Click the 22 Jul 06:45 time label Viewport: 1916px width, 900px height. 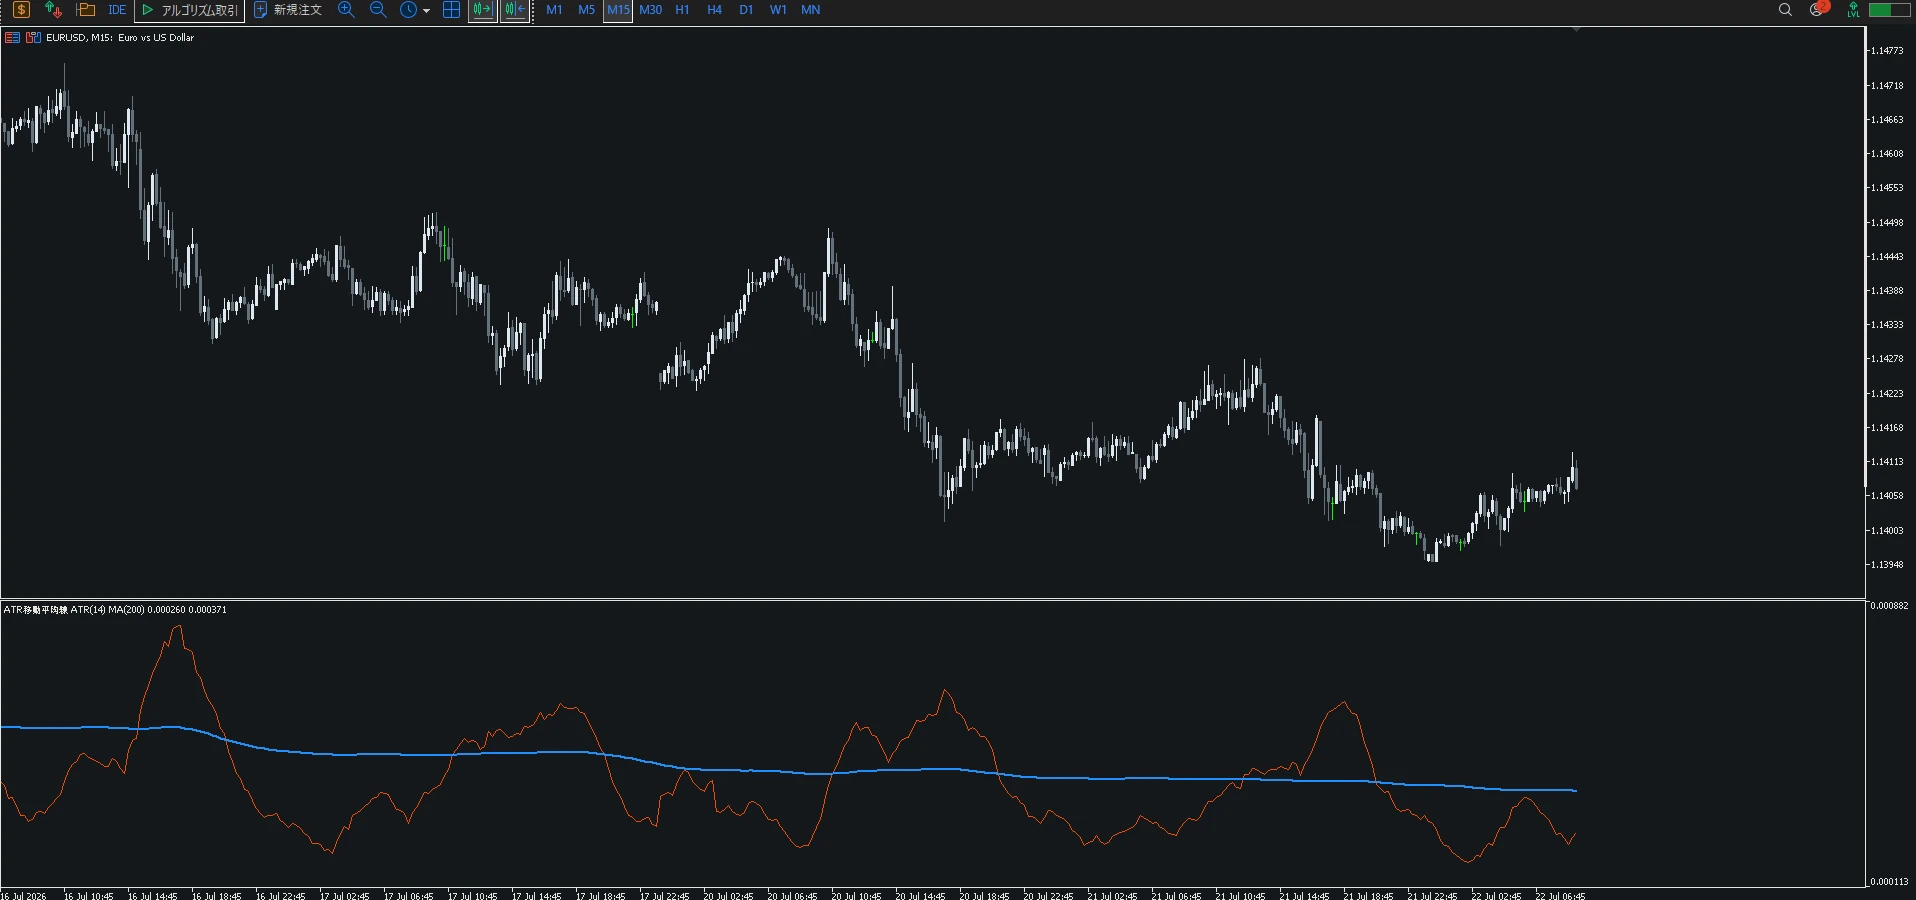[x=1560, y=896]
